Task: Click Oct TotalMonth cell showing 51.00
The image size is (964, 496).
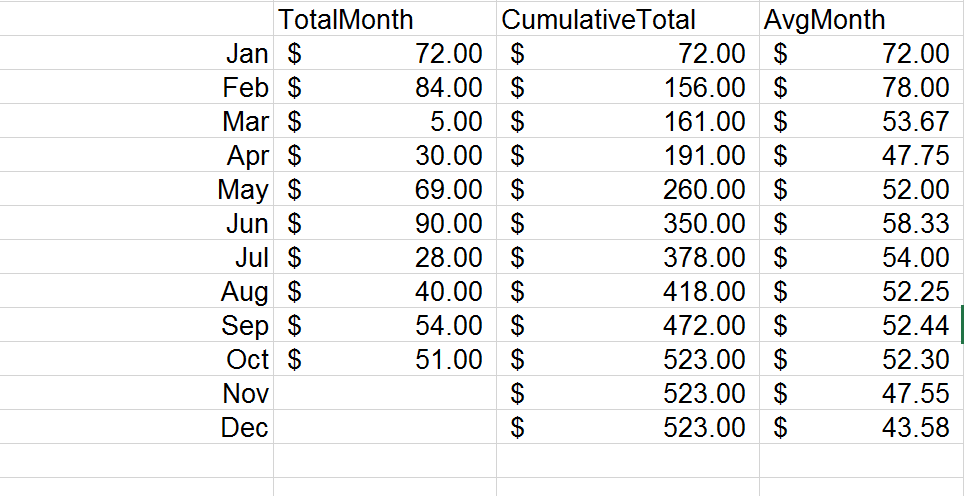Action: pyautogui.click(x=385, y=358)
